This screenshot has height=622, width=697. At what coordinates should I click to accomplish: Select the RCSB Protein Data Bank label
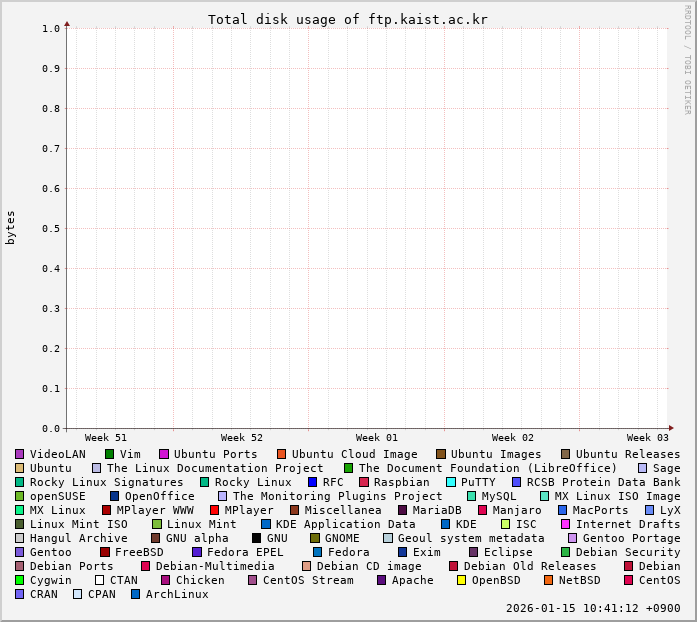pyautogui.click(x=603, y=482)
